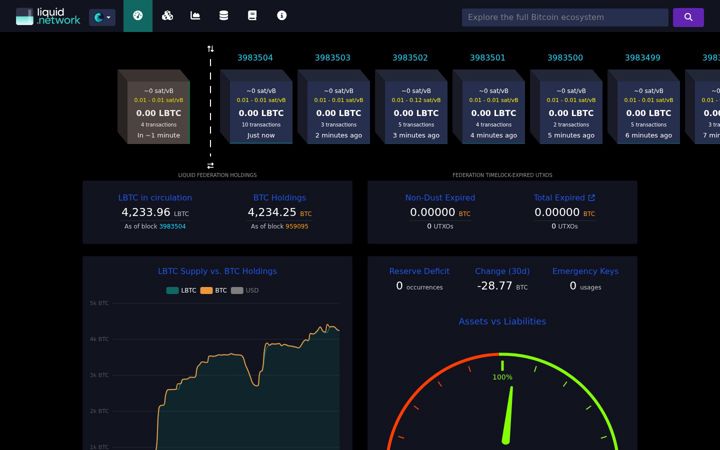Click the Emergency Keys heading
This screenshot has width=720, height=450.
tap(585, 271)
